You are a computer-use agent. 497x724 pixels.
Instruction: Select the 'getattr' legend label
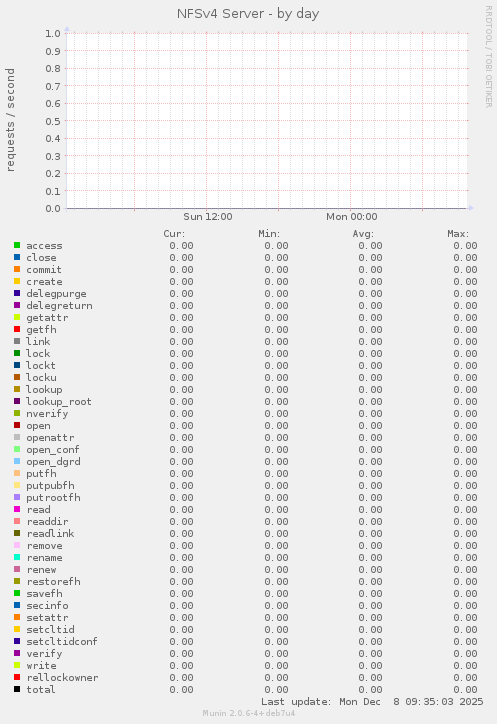pyautogui.click(x=47, y=318)
